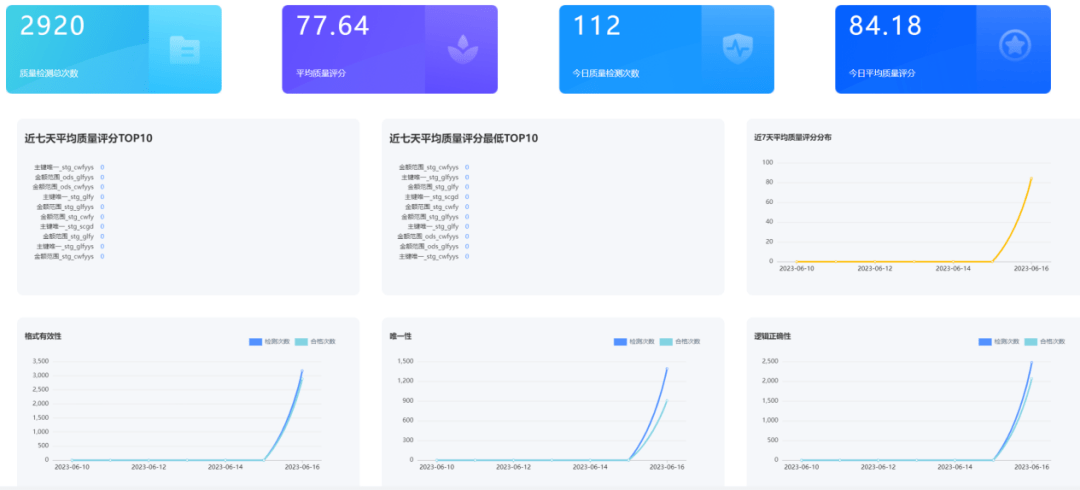
Task: Toggle 检测次数 legend in 逻辑正确性 chart
Action: click(995, 342)
